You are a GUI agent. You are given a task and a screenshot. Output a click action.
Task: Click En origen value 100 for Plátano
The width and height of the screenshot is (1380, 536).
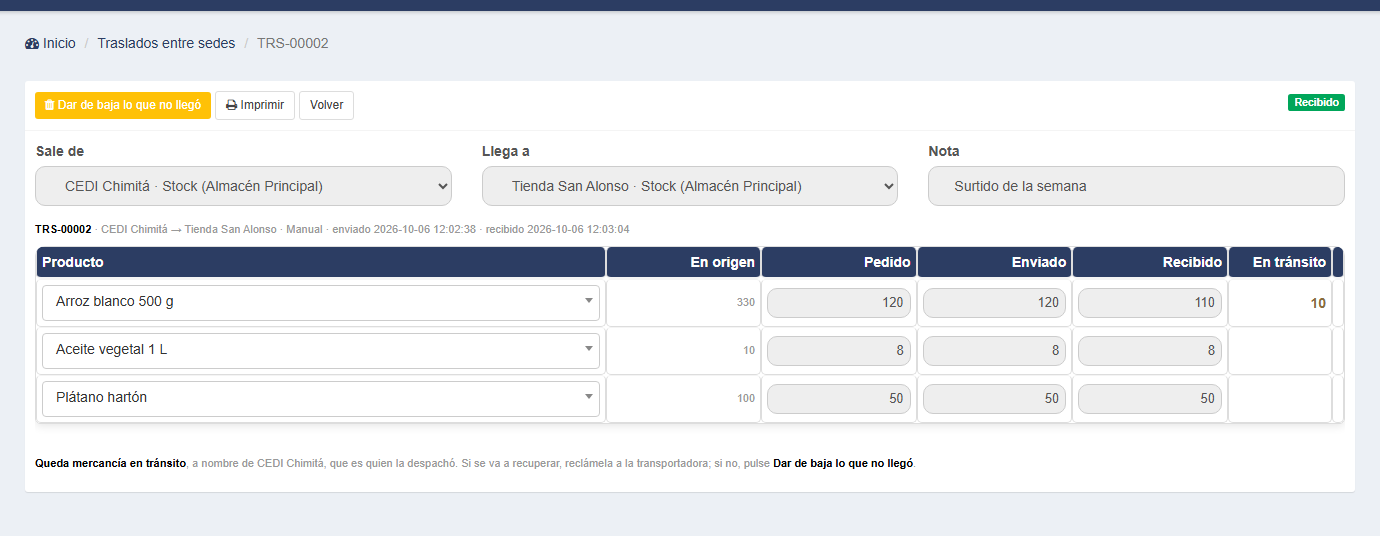coord(746,398)
